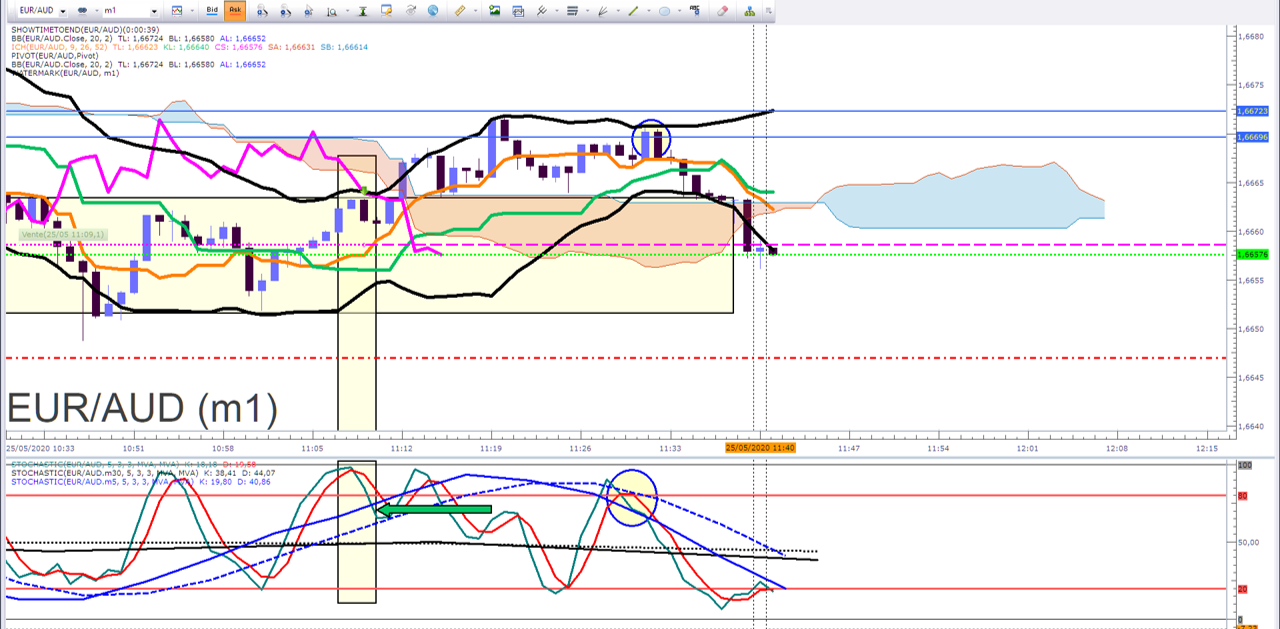Click the green 1,66576 price tag
Screen dimensions: 1280x629
[x=1253, y=254]
